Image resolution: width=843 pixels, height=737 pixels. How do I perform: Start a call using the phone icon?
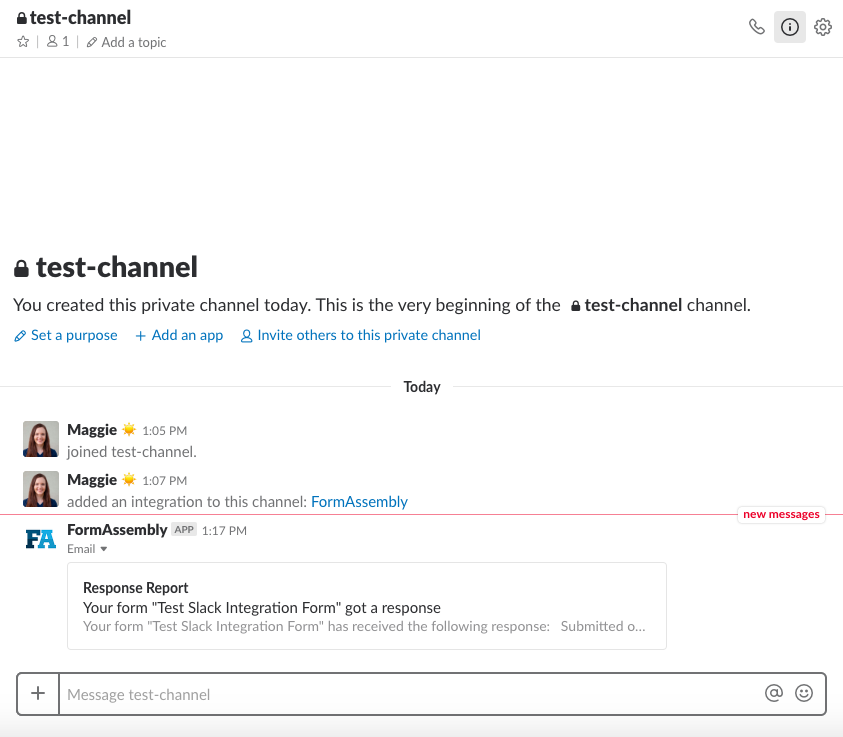pos(757,26)
